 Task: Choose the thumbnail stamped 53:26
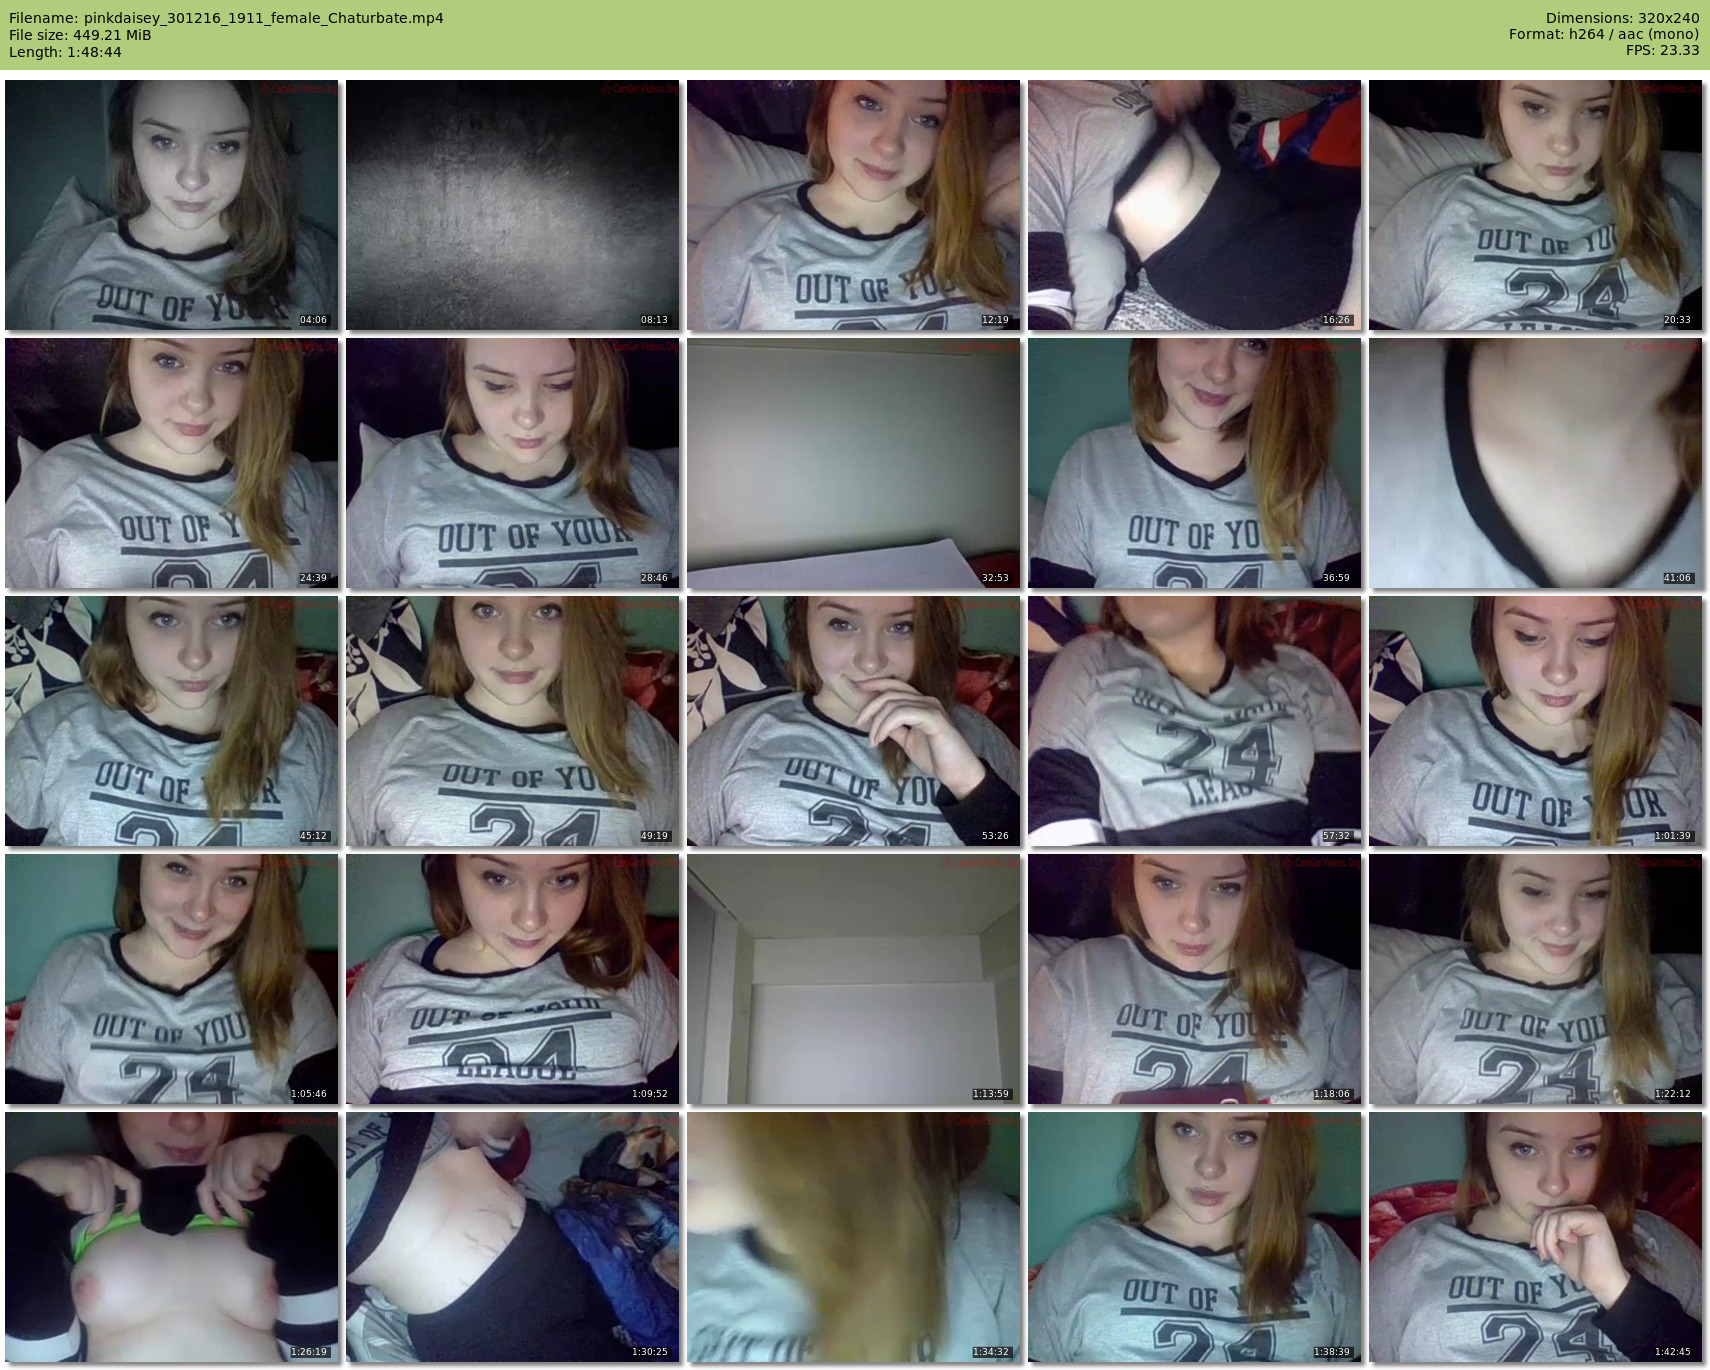click(x=854, y=721)
